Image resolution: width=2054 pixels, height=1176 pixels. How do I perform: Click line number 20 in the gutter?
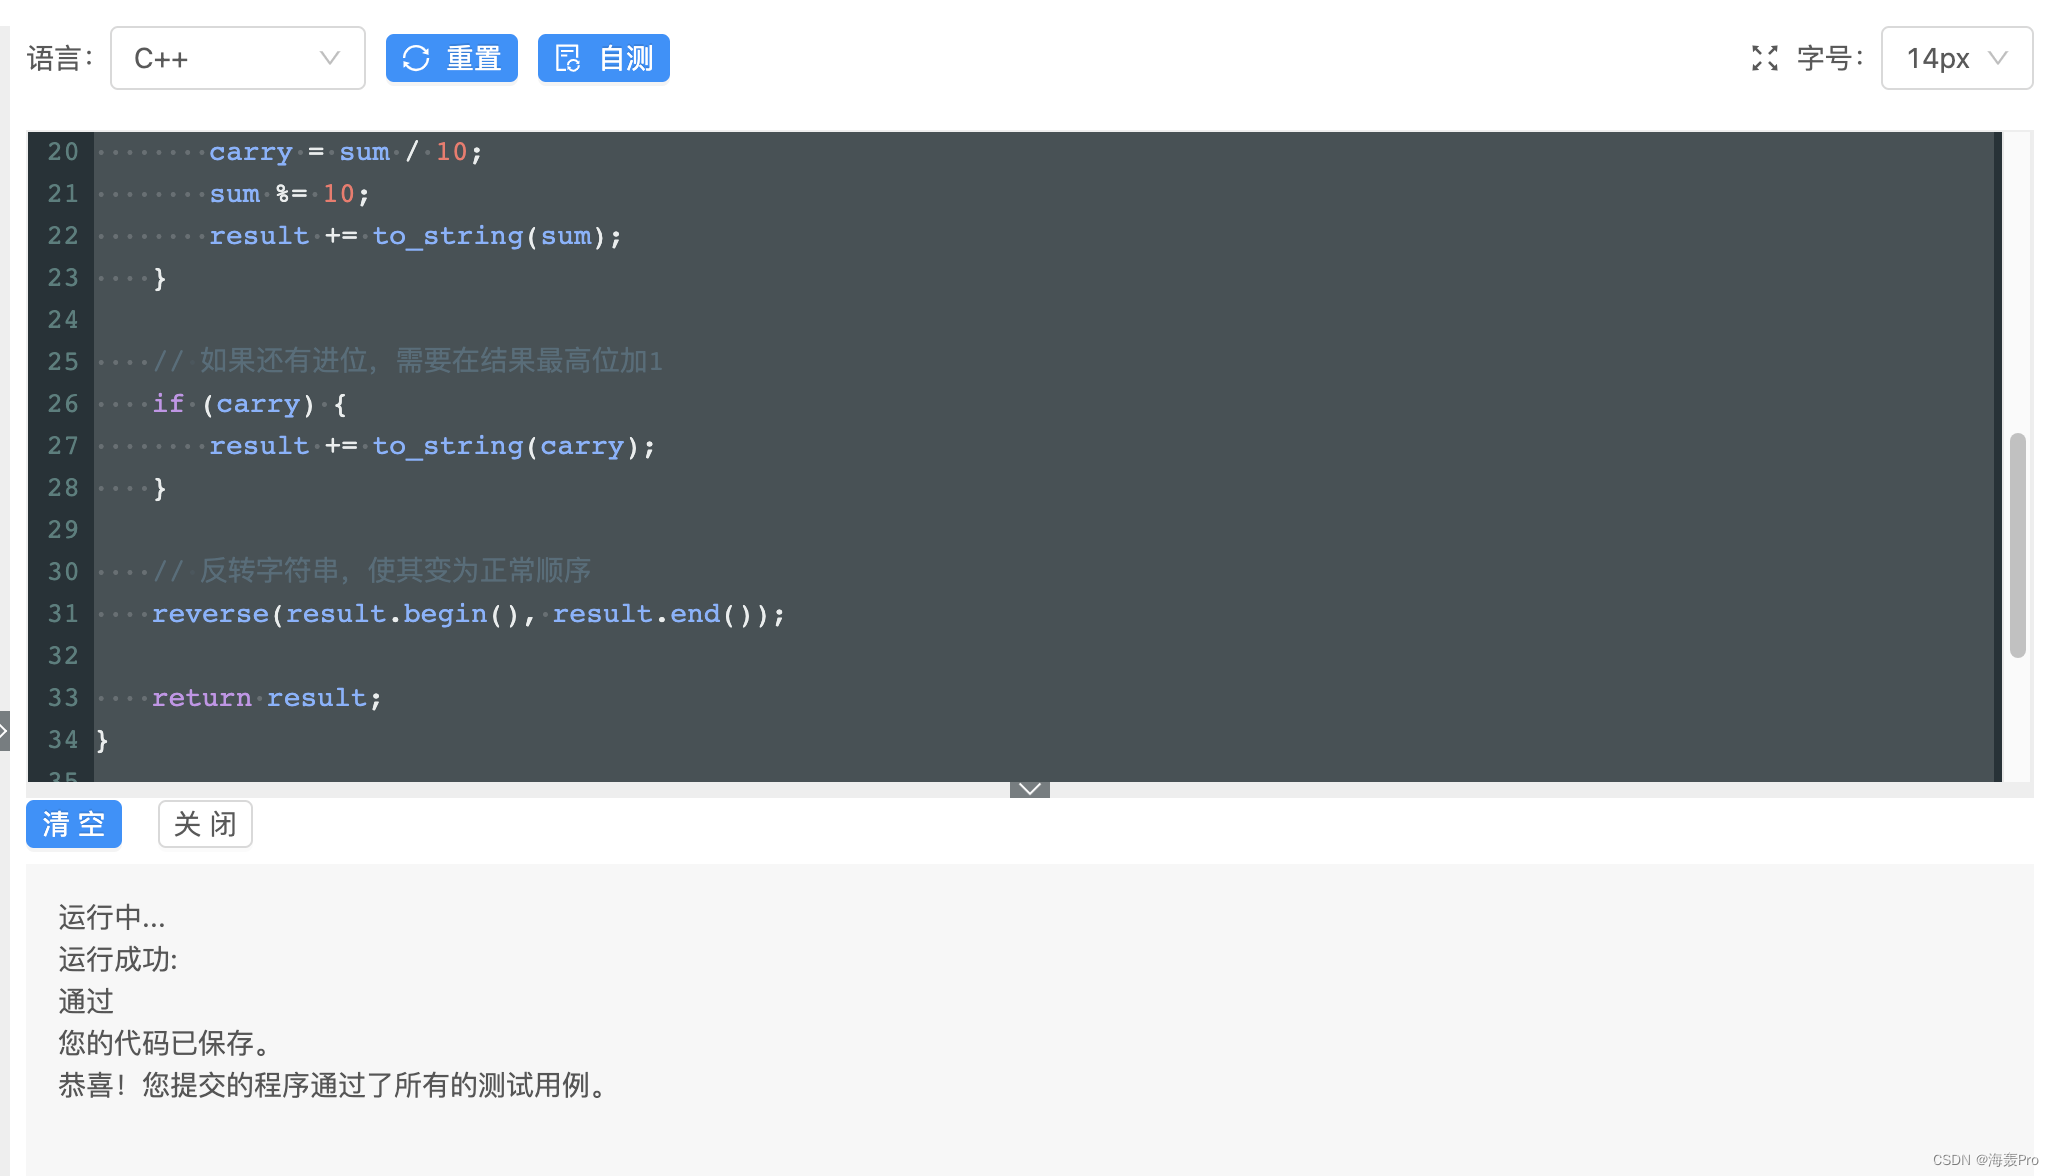(x=63, y=152)
